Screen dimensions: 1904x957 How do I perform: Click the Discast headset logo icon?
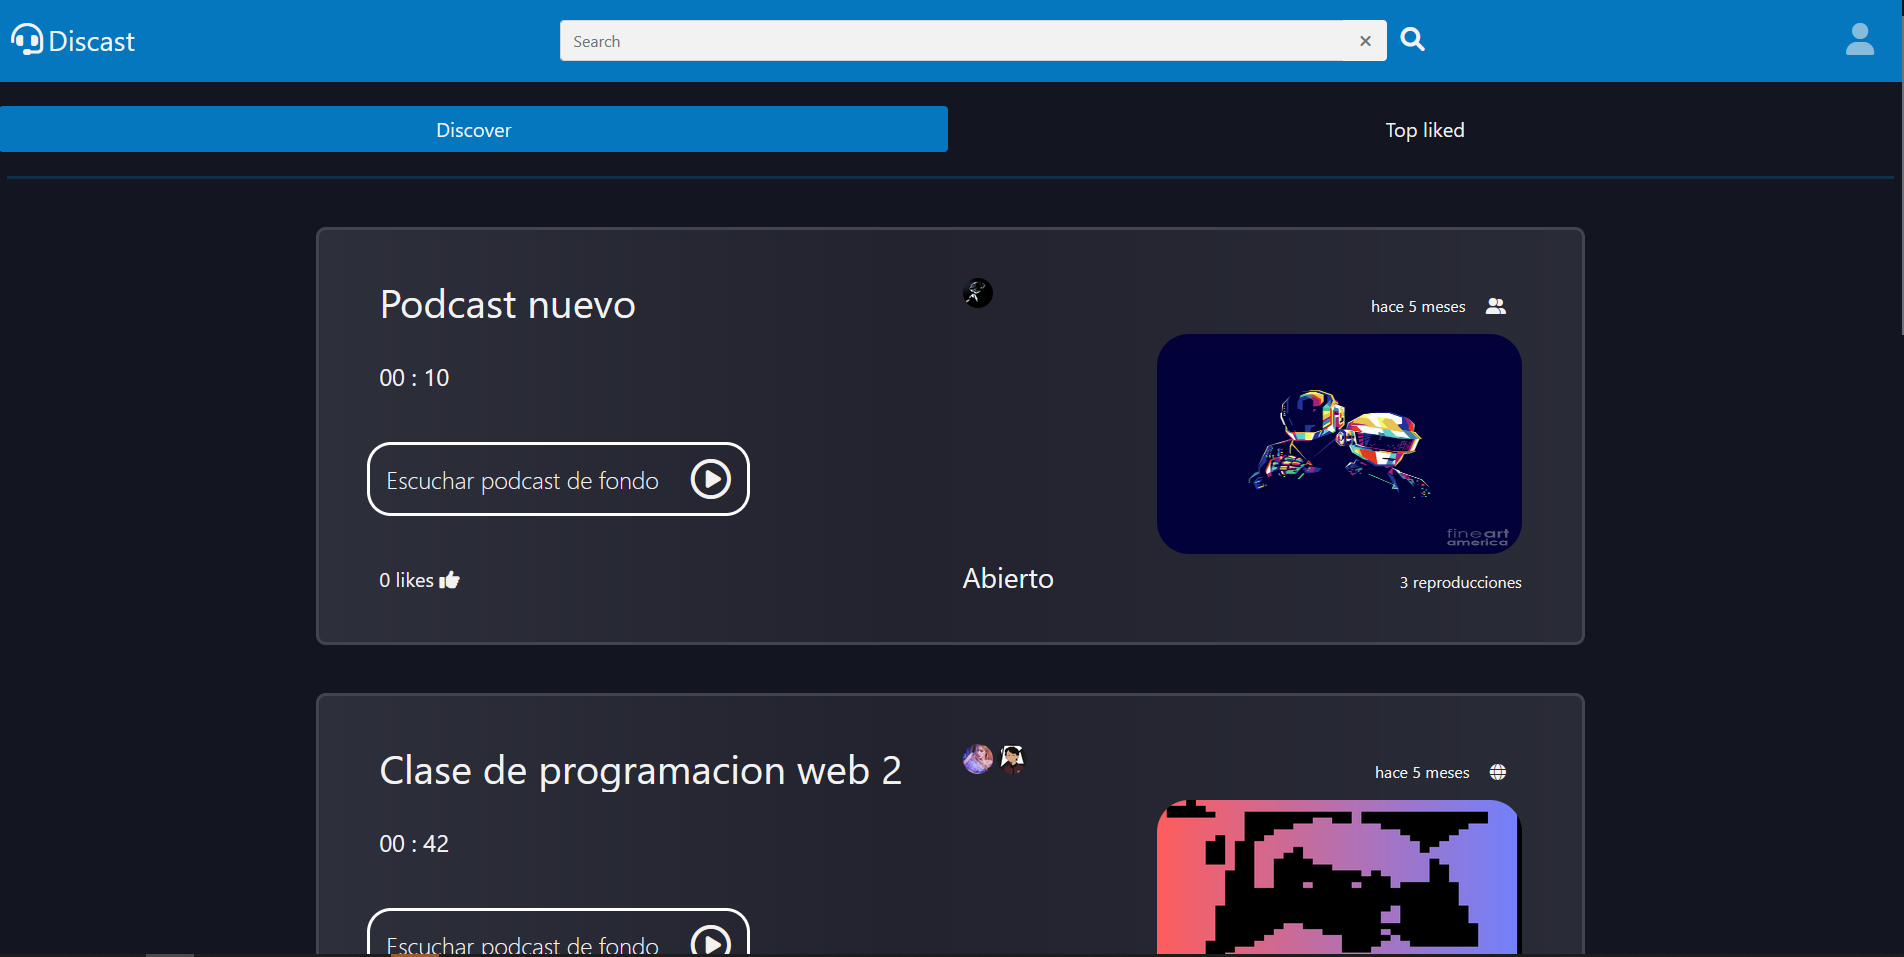(x=27, y=40)
